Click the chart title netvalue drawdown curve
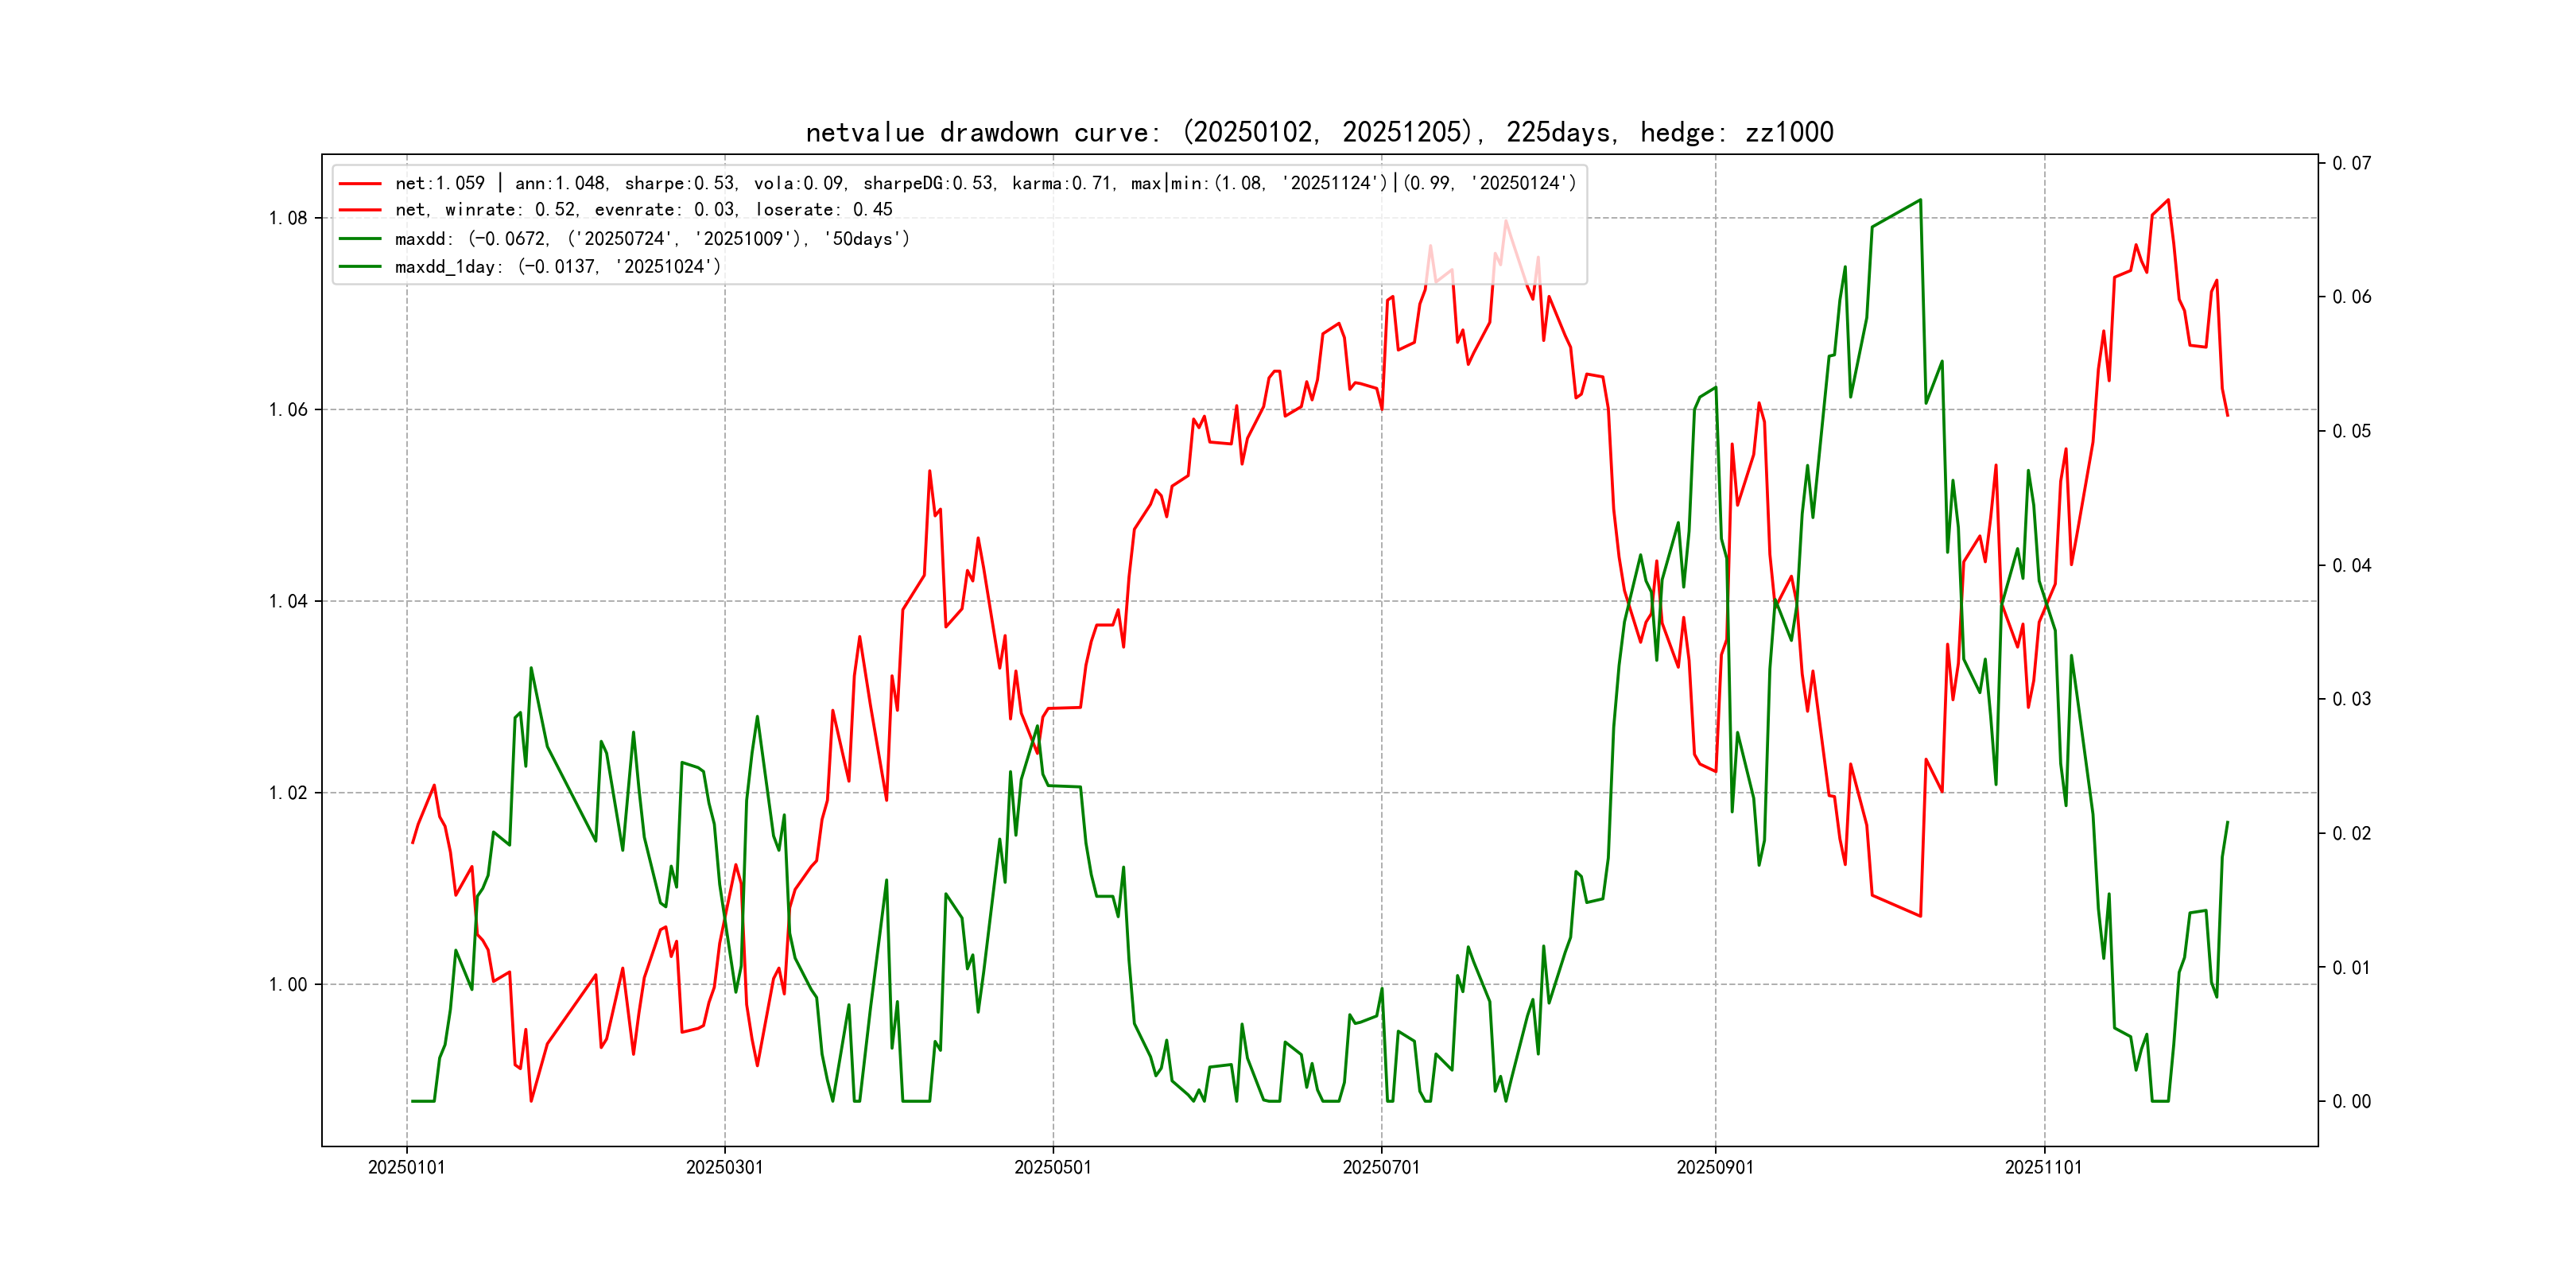This screenshot has height=1288, width=2576. (1319, 133)
